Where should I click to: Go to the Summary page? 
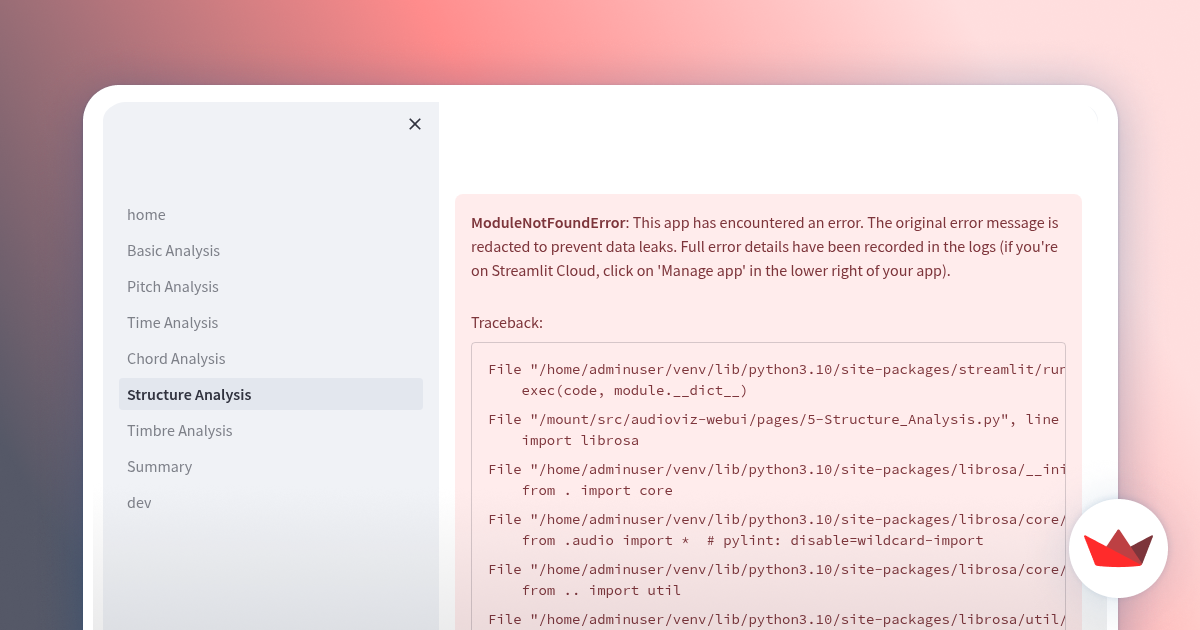click(x=271, y=467)
